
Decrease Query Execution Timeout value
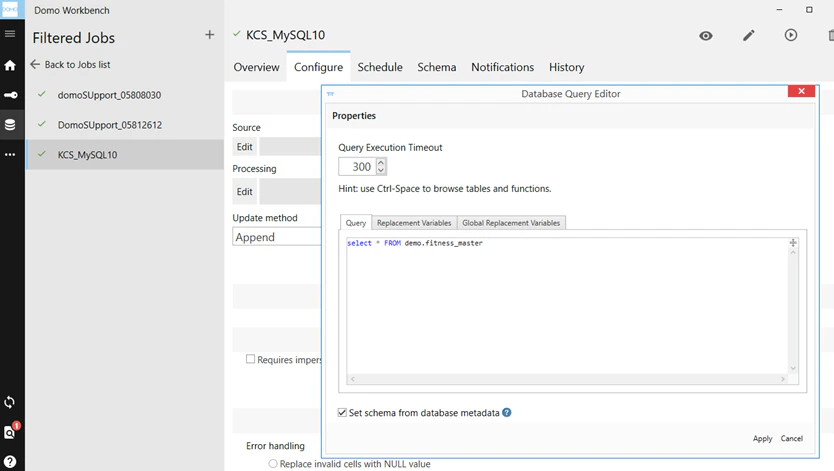coord(381,171)
